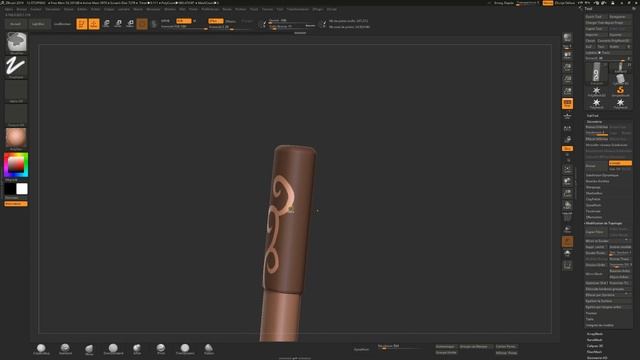640x360 pixels.
Task: Toggle Persp perspective on right shelf
Action: 567,103
